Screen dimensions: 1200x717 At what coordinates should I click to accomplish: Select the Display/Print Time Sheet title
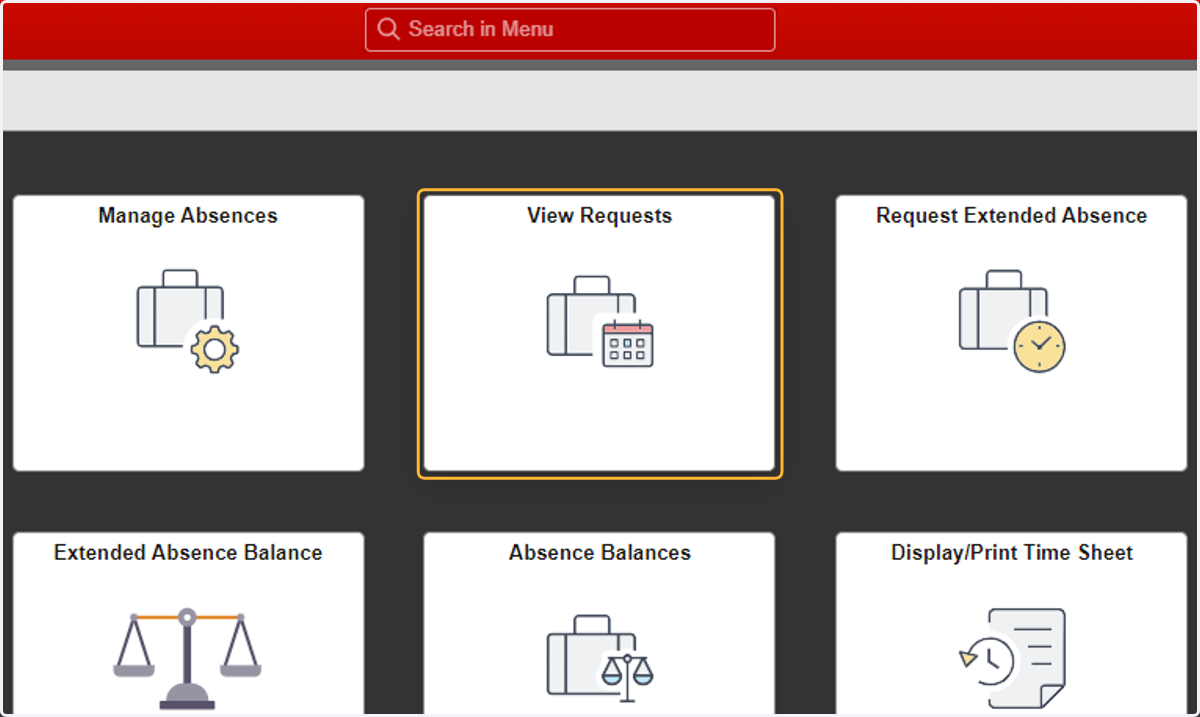1012,553
